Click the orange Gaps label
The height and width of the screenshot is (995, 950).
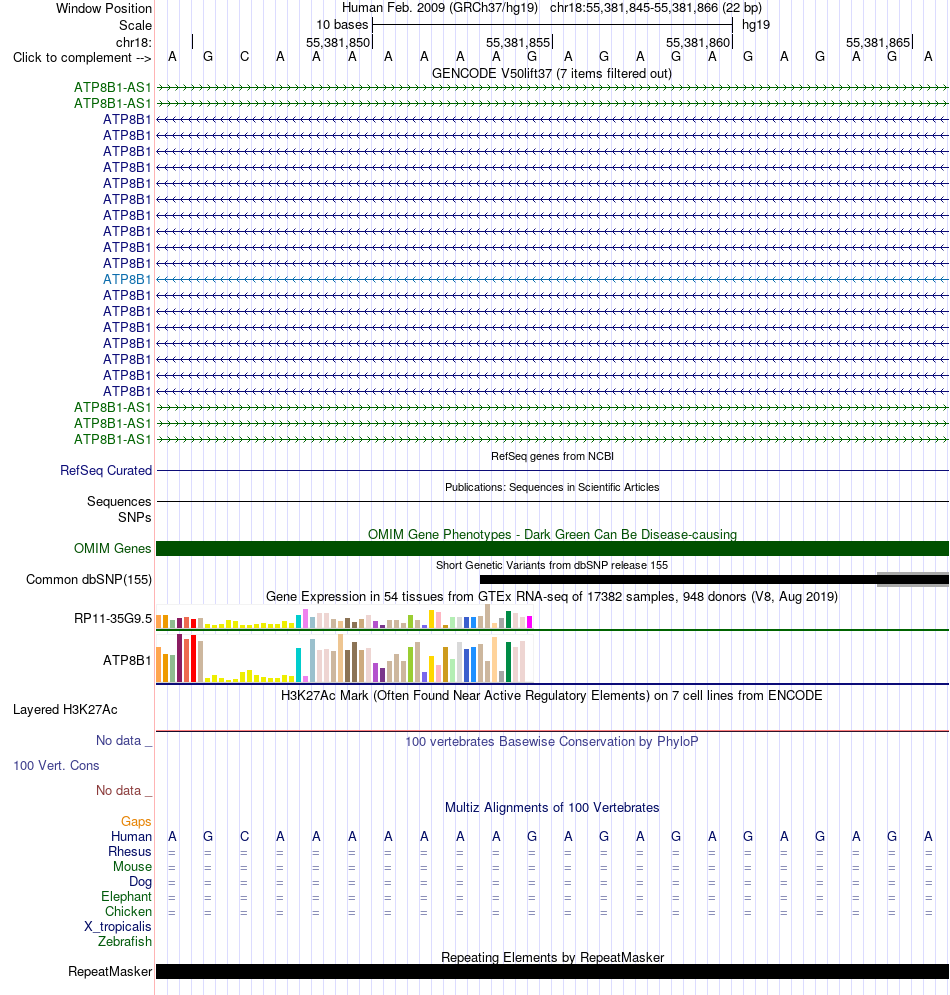[136, 822]
